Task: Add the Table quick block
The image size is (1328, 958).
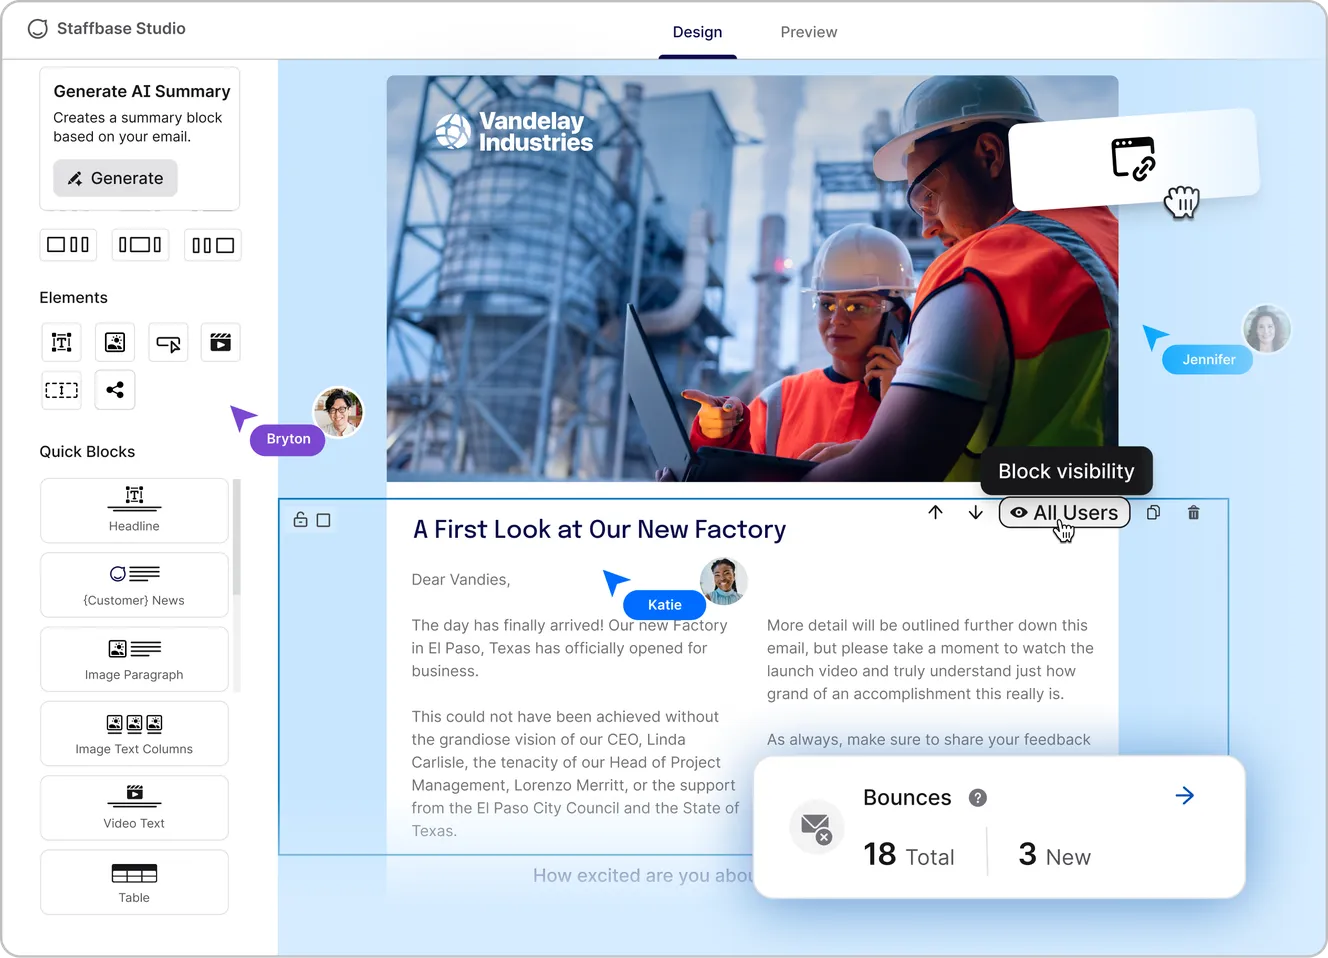Action: pyautogui.click(x=134, y=882)
